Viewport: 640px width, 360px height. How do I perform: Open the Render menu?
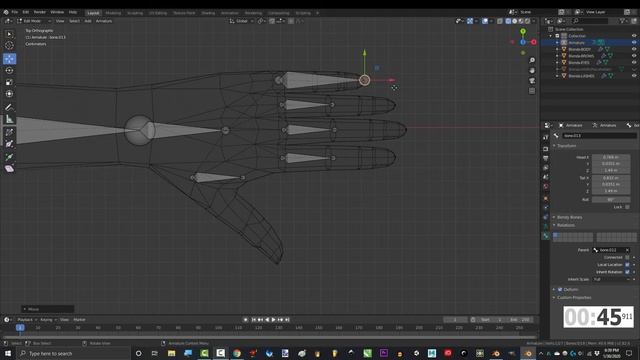[40, 12]
